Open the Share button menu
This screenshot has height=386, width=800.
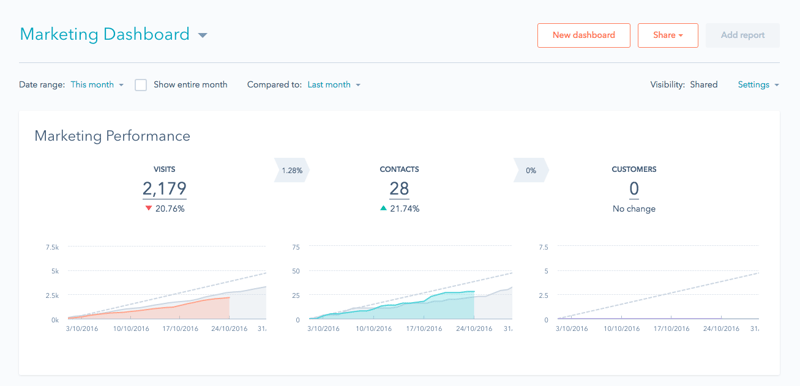pos(668,35)
